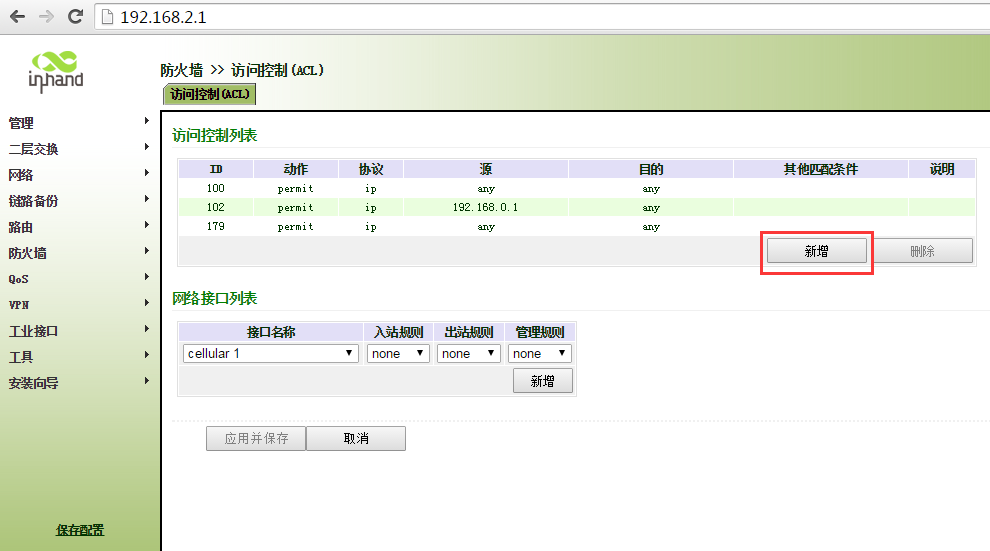
Task: Open the QoS sidebar menu
Action: click(19, 279)
